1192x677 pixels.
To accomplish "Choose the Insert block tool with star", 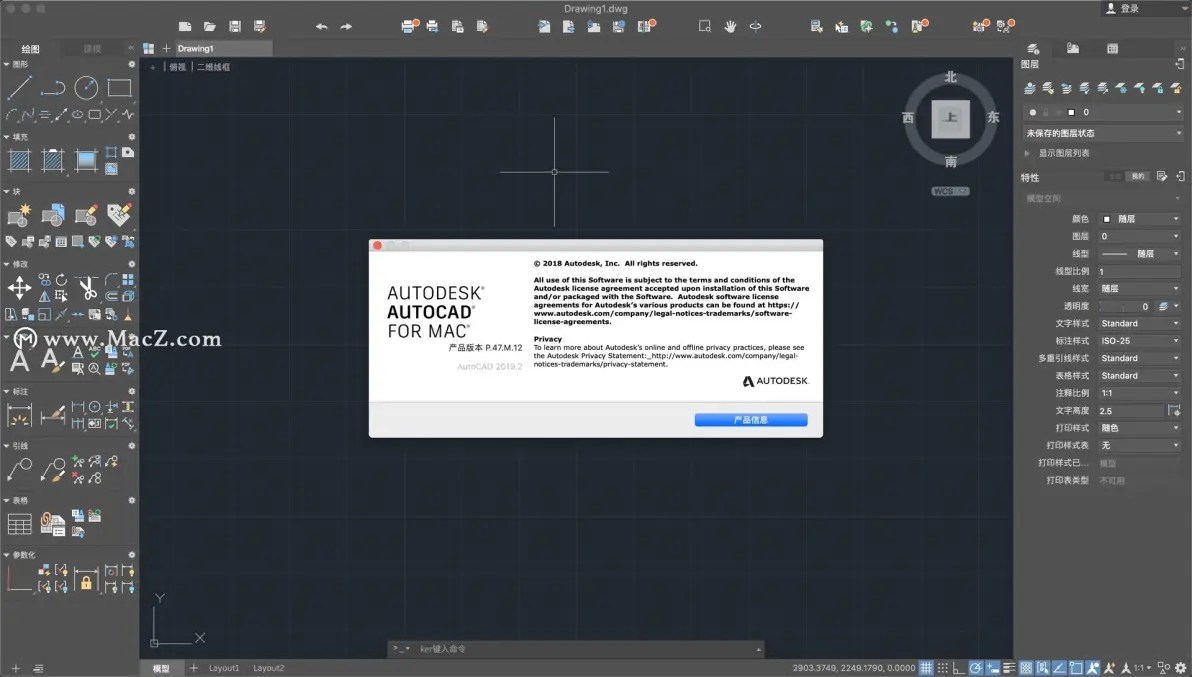I will (x=19, y=216).
